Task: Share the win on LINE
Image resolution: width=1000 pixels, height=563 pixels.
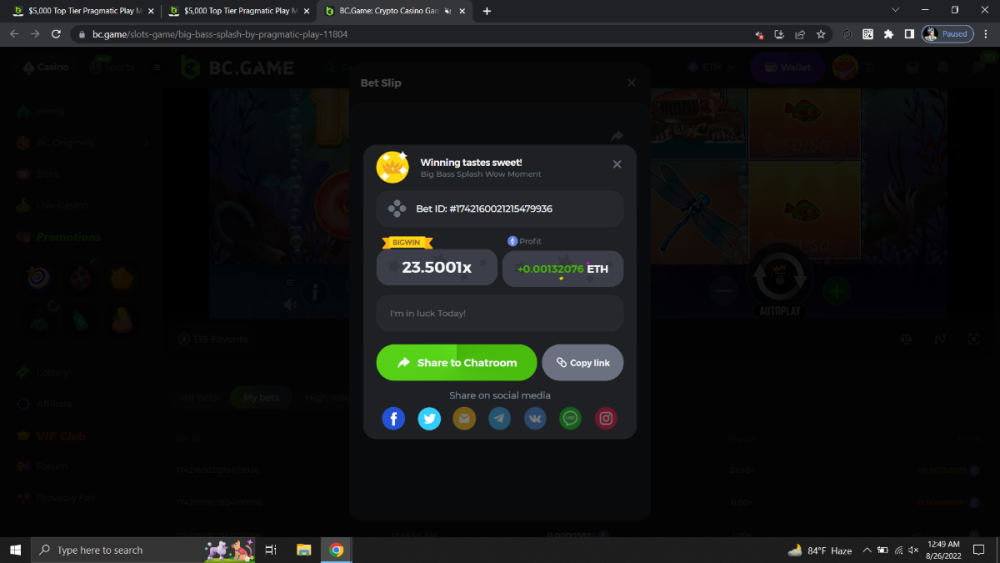Action: [570, 419]
